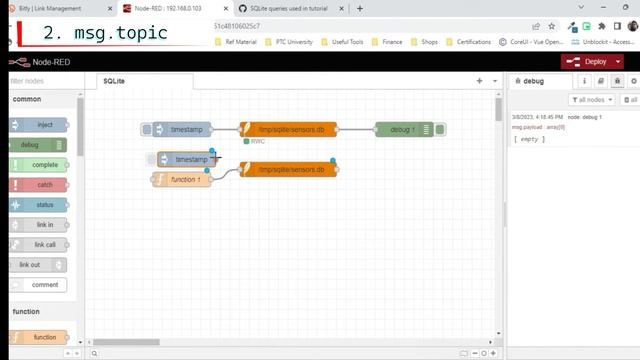The height and width of the screenshot is (360, 640).
Task: Share this page icon in address bar
Action: pos(536,27)
